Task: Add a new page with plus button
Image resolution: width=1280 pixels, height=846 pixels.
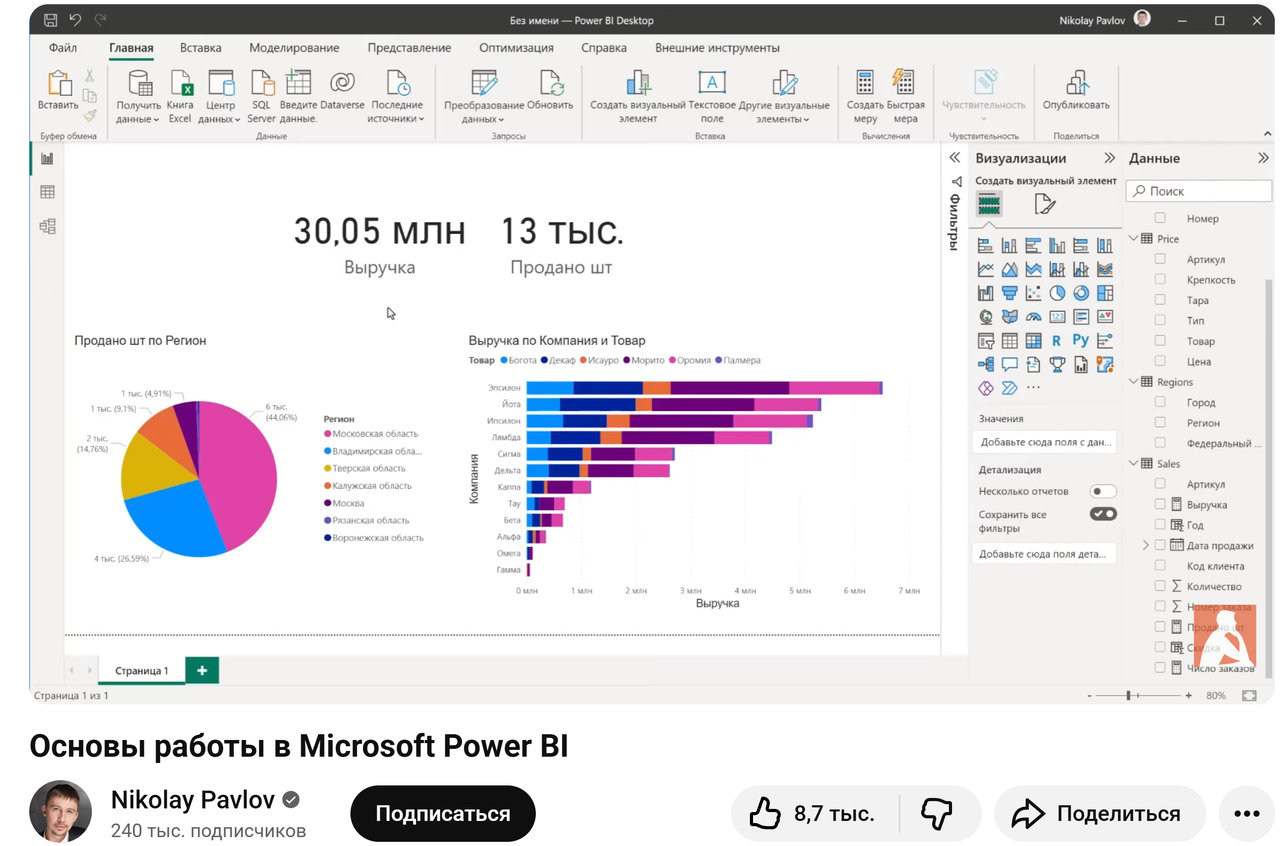Action: click(202, 670)
